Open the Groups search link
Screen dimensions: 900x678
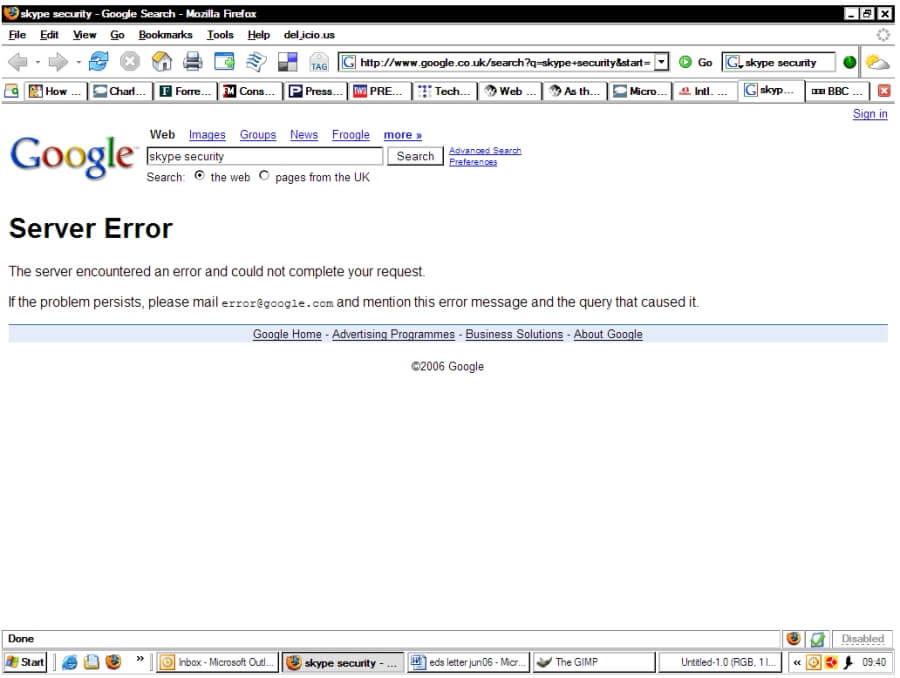pos(258,135)
